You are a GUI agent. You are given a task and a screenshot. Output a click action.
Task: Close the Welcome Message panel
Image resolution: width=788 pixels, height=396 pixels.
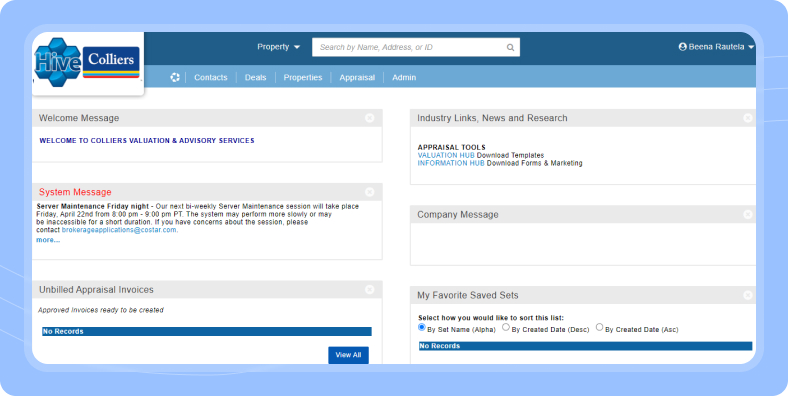coord(370,118)
